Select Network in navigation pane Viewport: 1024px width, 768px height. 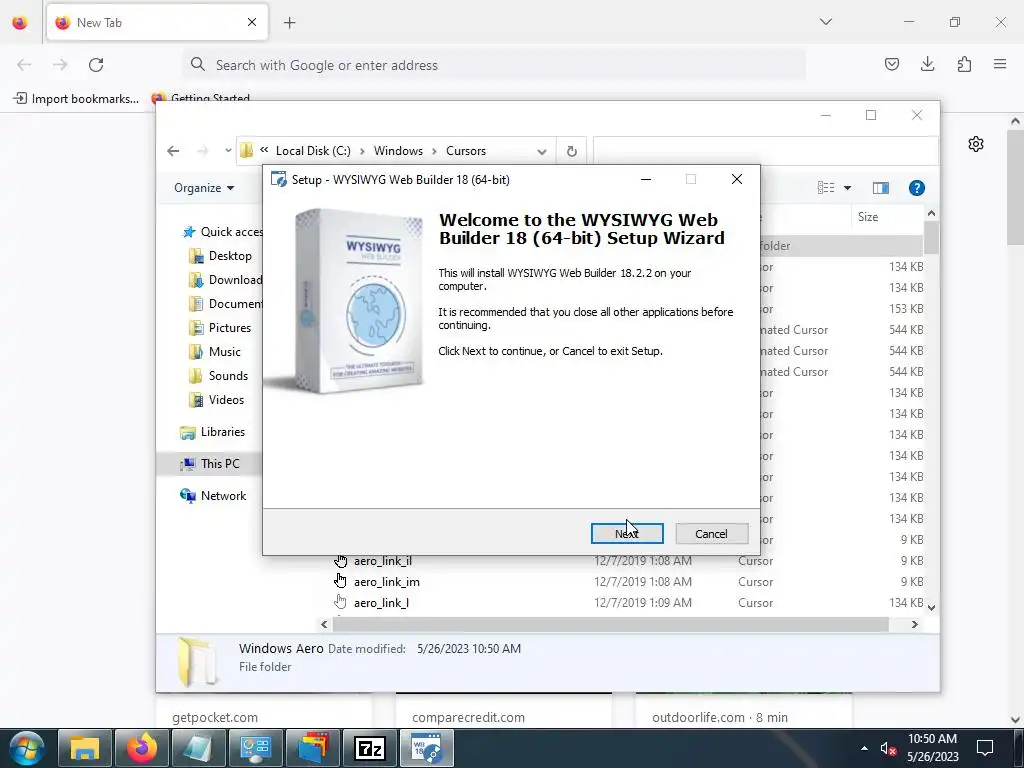click(213, 496)
